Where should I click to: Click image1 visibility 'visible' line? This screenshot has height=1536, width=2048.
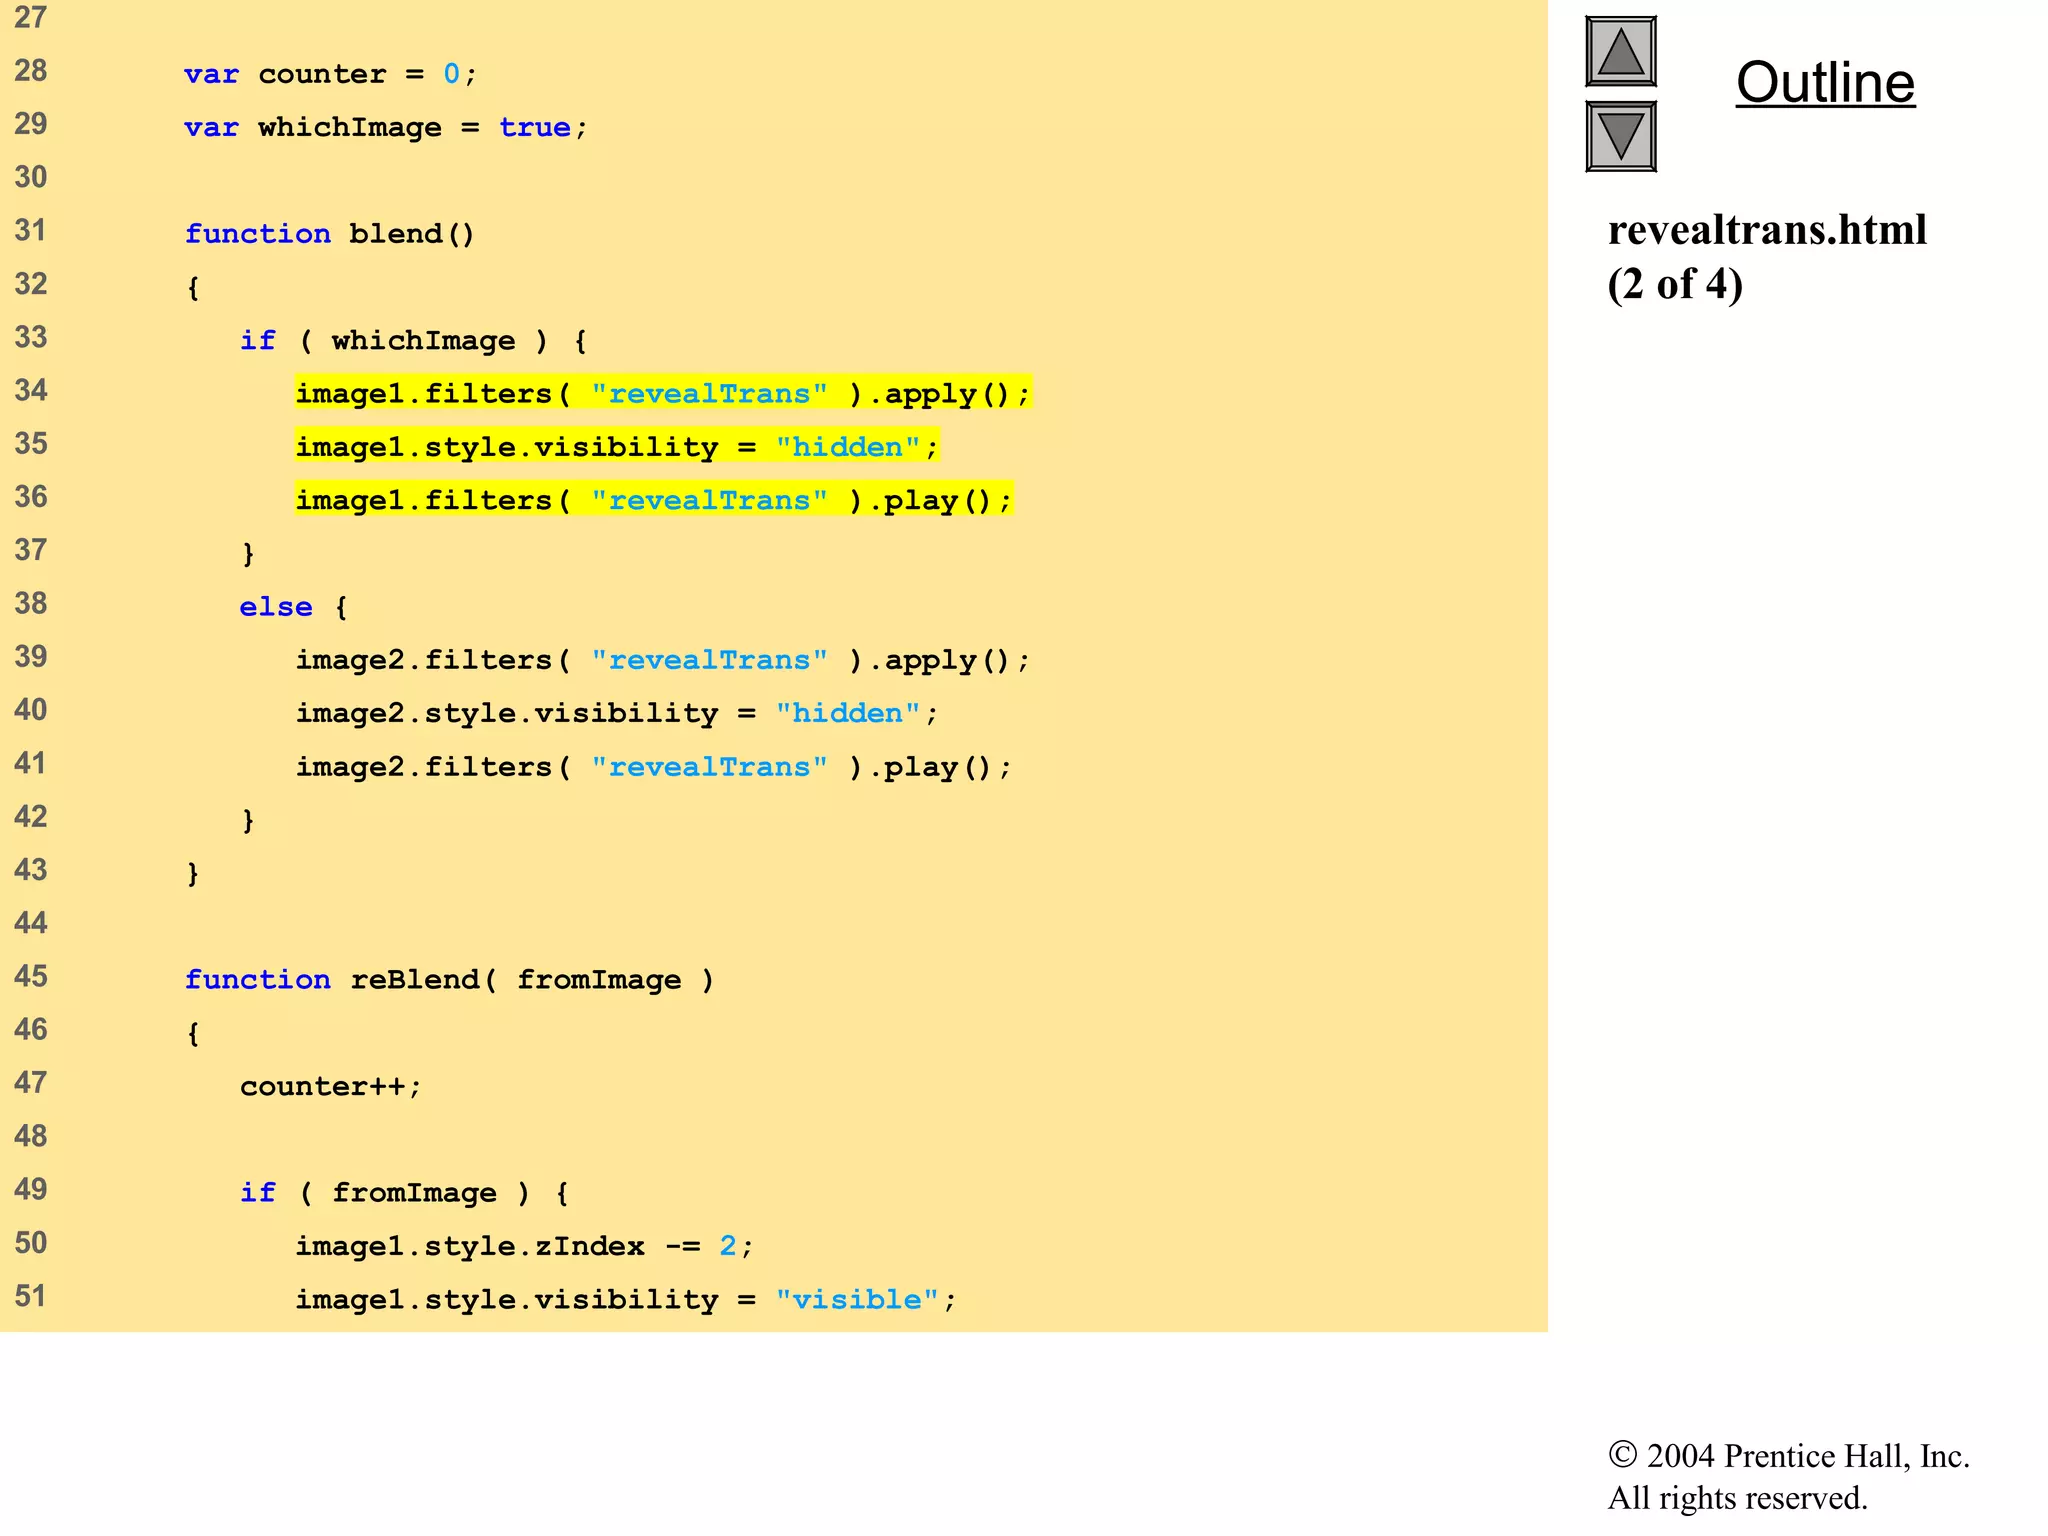pos(626,1300)
